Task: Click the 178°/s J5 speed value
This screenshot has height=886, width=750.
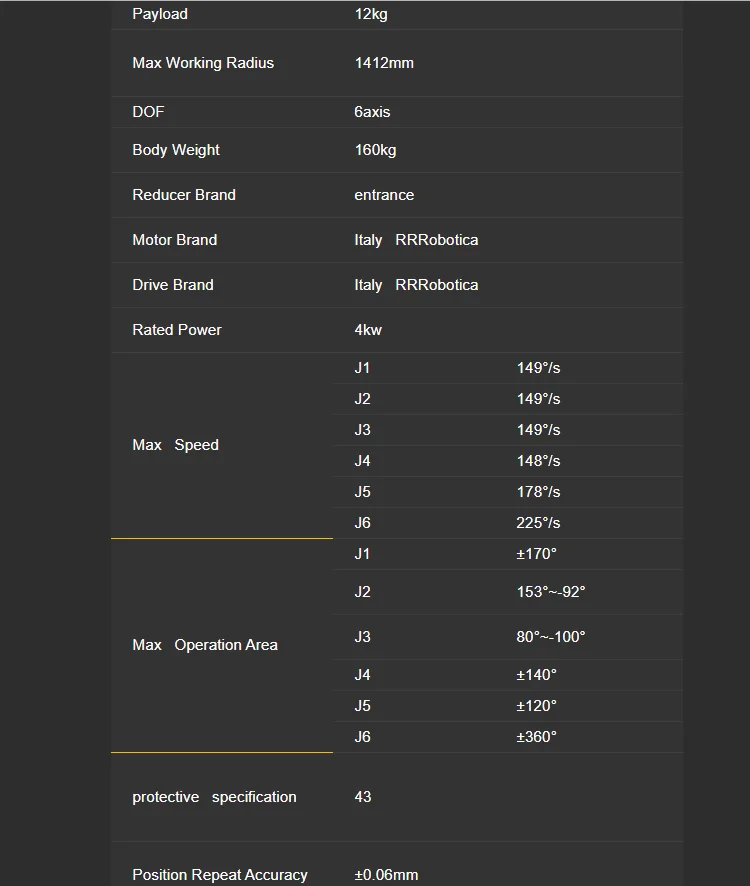Action: [x=538, y=492]
